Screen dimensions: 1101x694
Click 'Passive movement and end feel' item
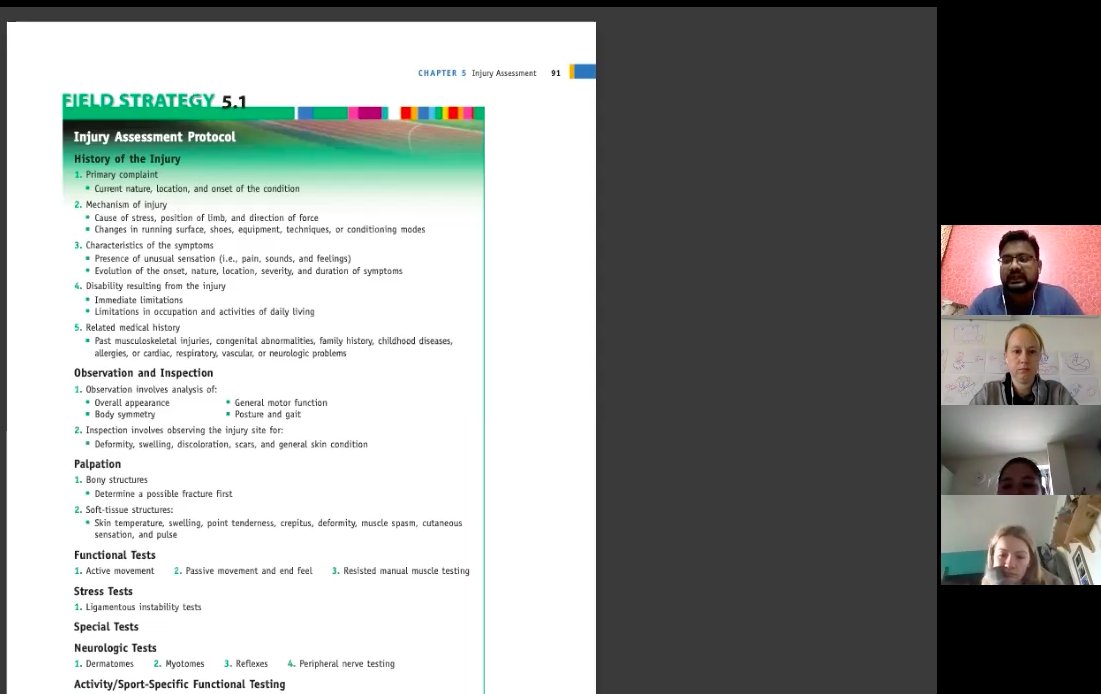249,571
